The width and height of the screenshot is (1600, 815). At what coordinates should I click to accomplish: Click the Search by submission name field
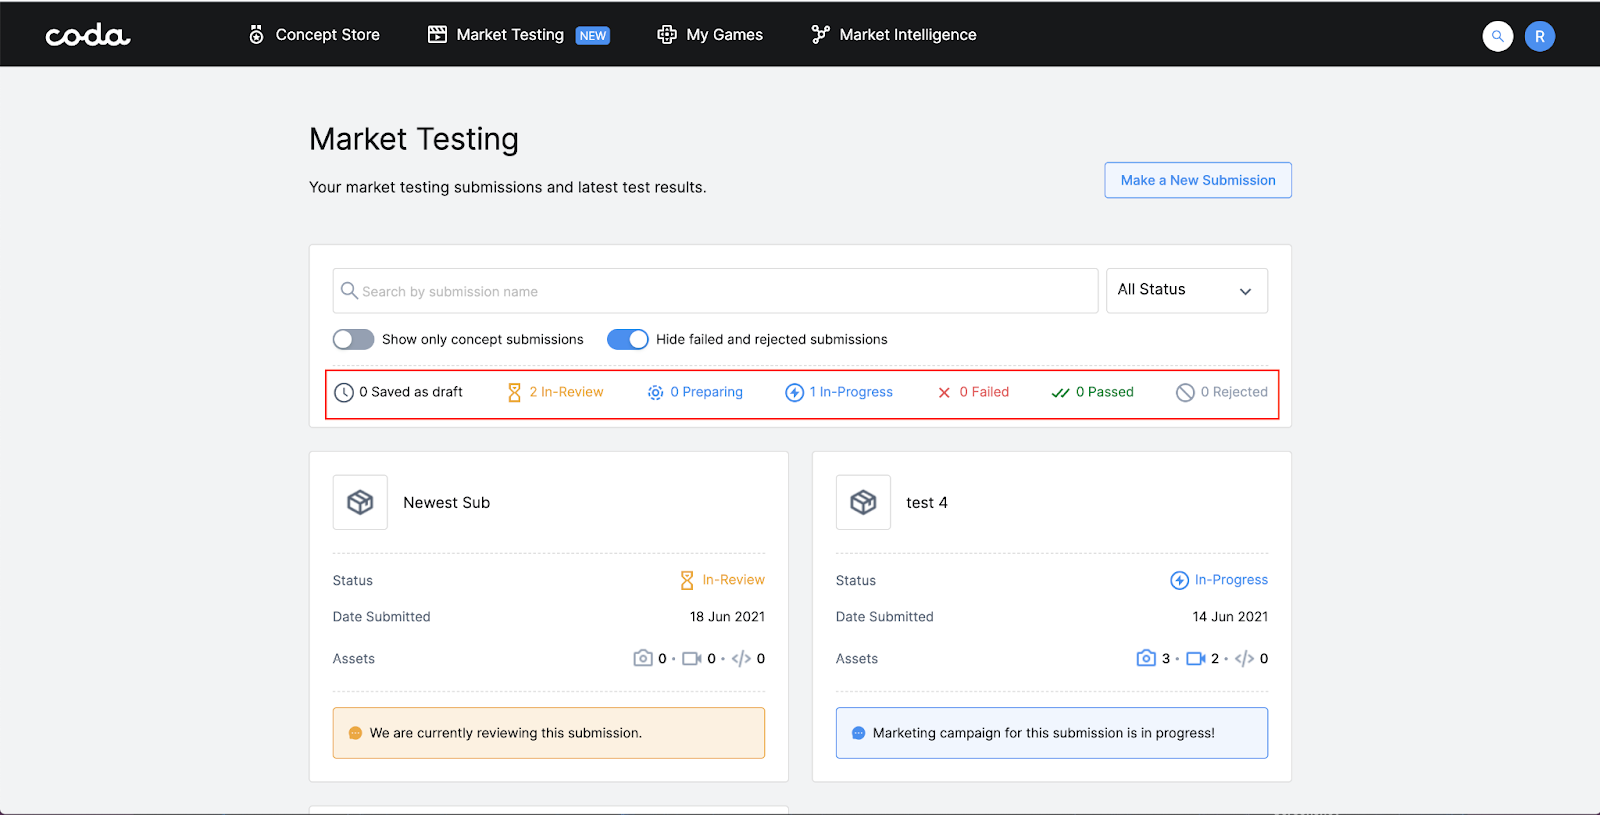point(715,291)
